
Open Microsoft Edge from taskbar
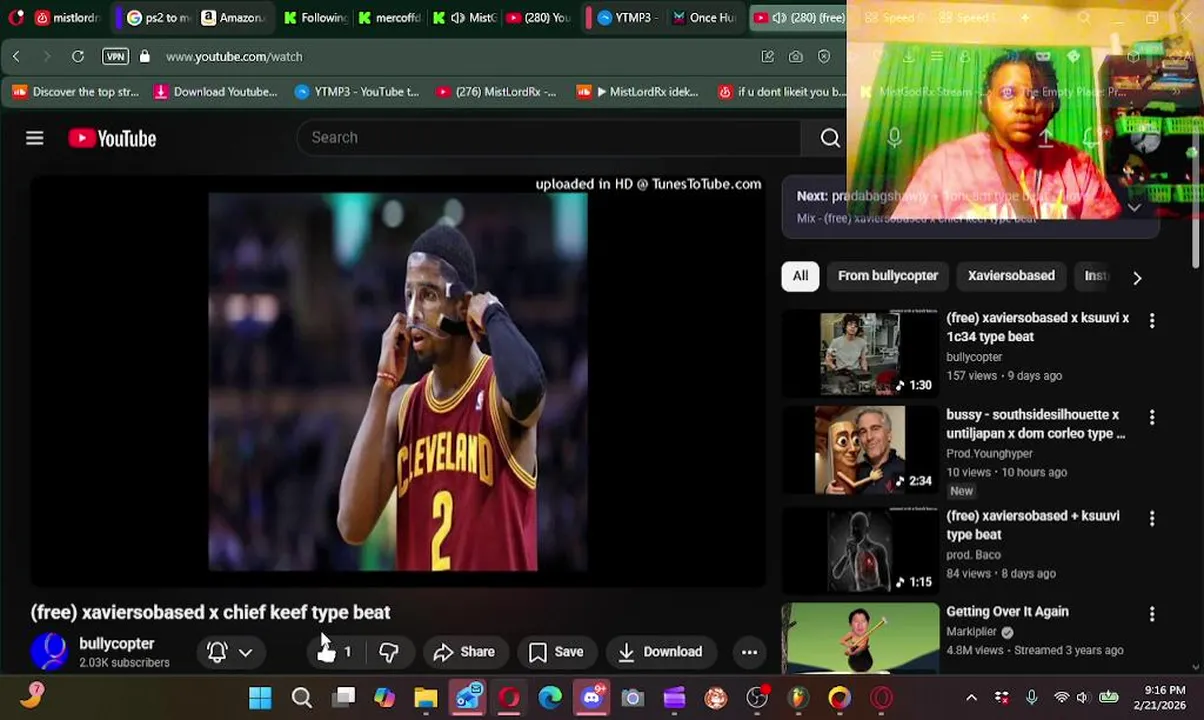pos(550,698)
